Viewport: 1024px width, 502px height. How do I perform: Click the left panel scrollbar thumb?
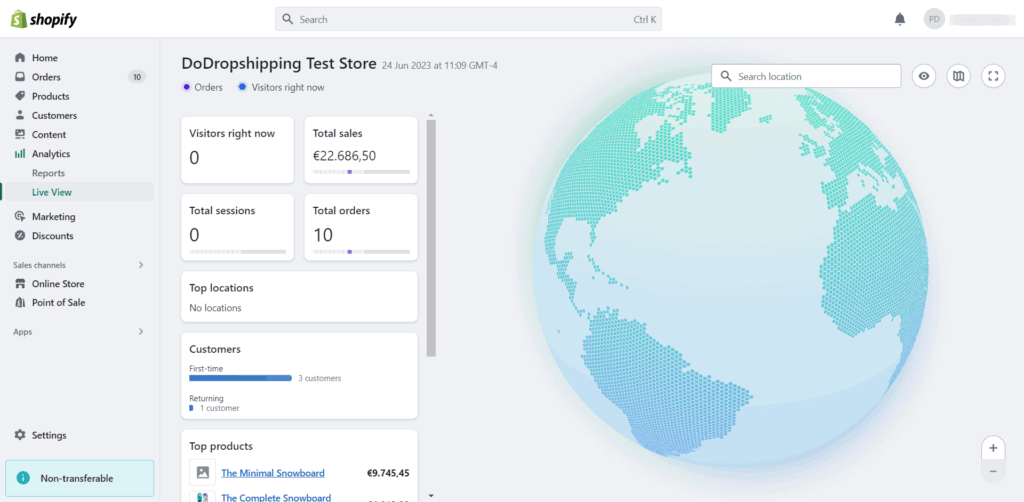point(431,238)
